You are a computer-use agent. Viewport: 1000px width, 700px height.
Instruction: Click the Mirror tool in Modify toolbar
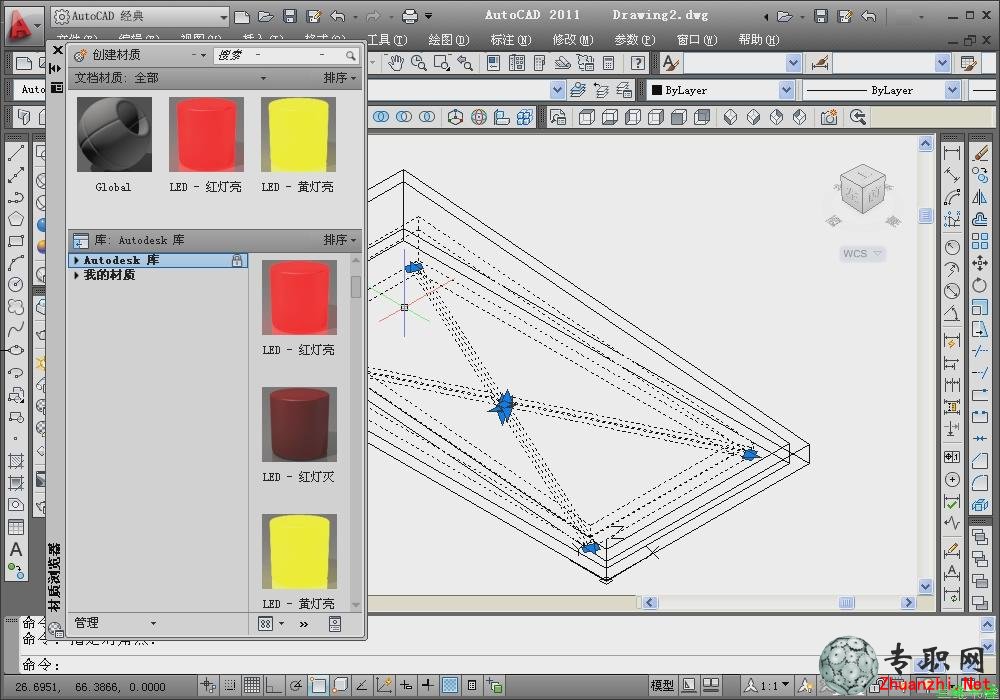click(x=980, y=198)
